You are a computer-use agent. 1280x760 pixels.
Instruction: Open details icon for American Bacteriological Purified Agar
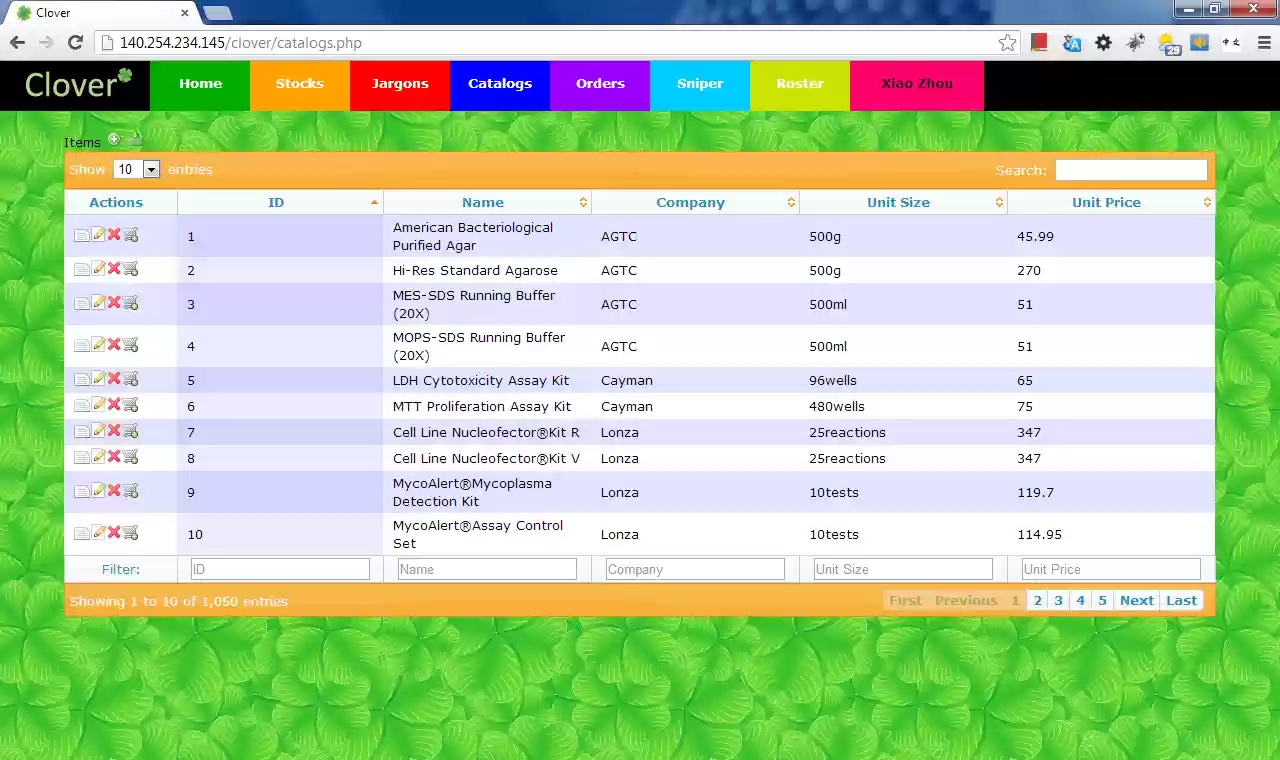click(x=82, y=234)
